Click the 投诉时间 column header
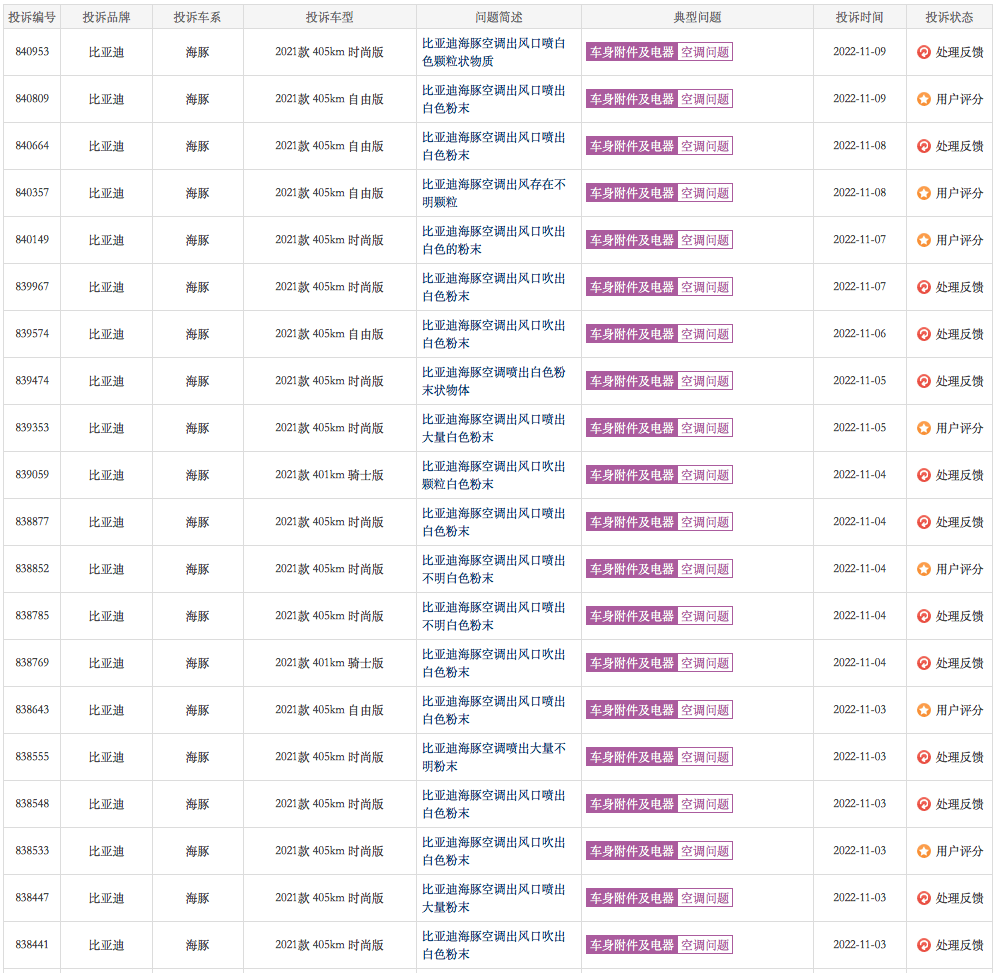This screenshot has width=998, height=973. tap(859, 17)
